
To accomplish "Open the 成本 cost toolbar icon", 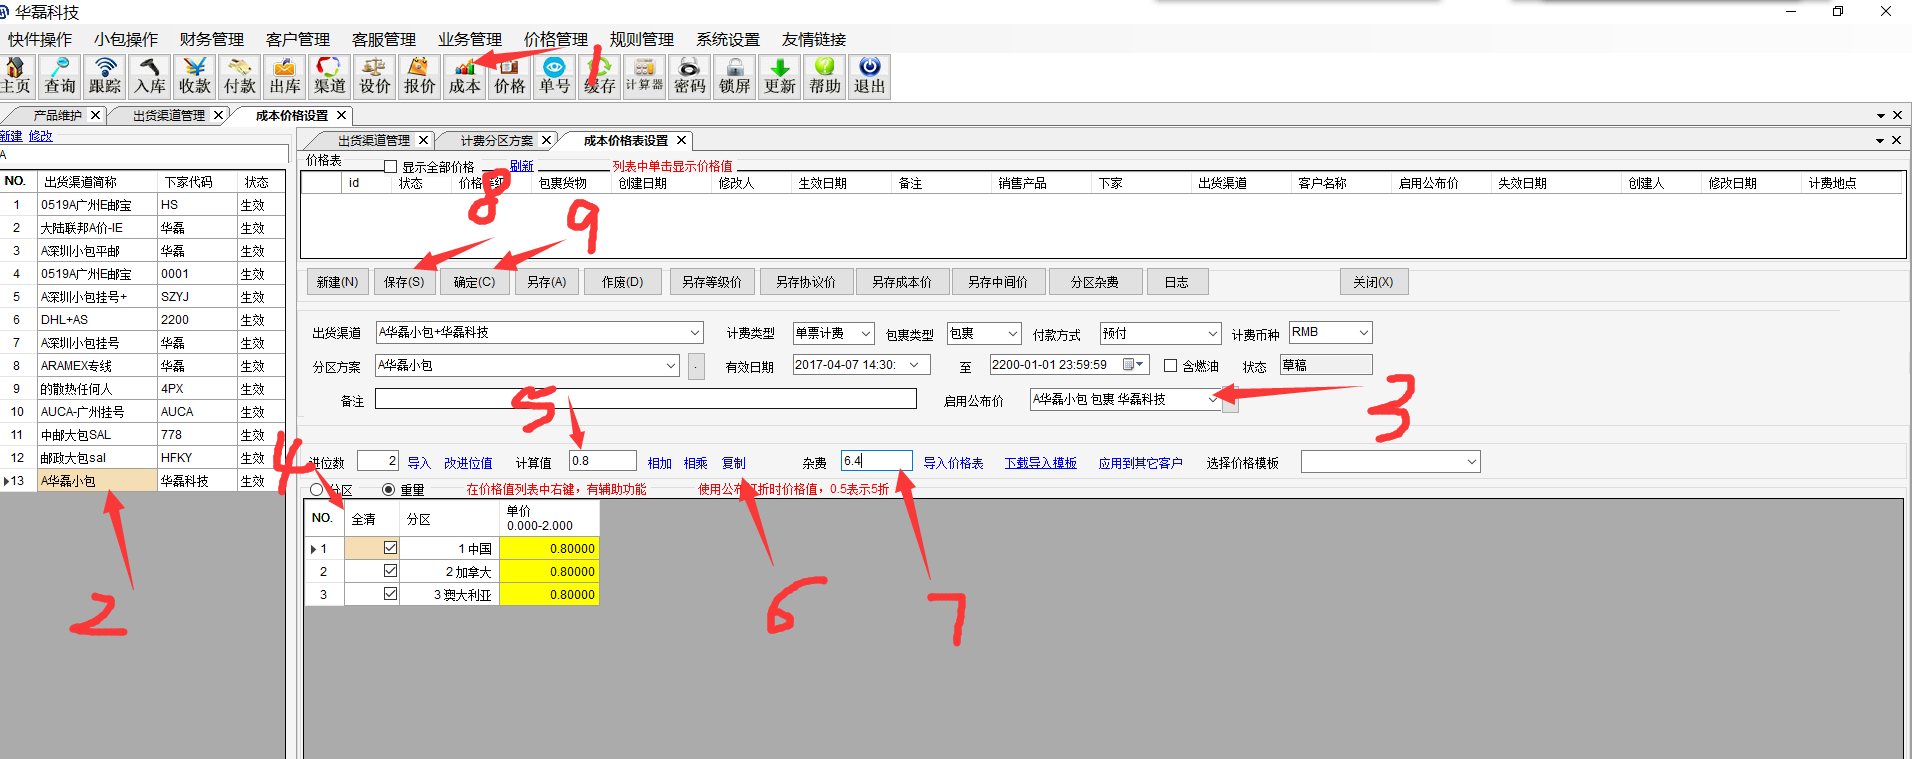I will point(464,76).
